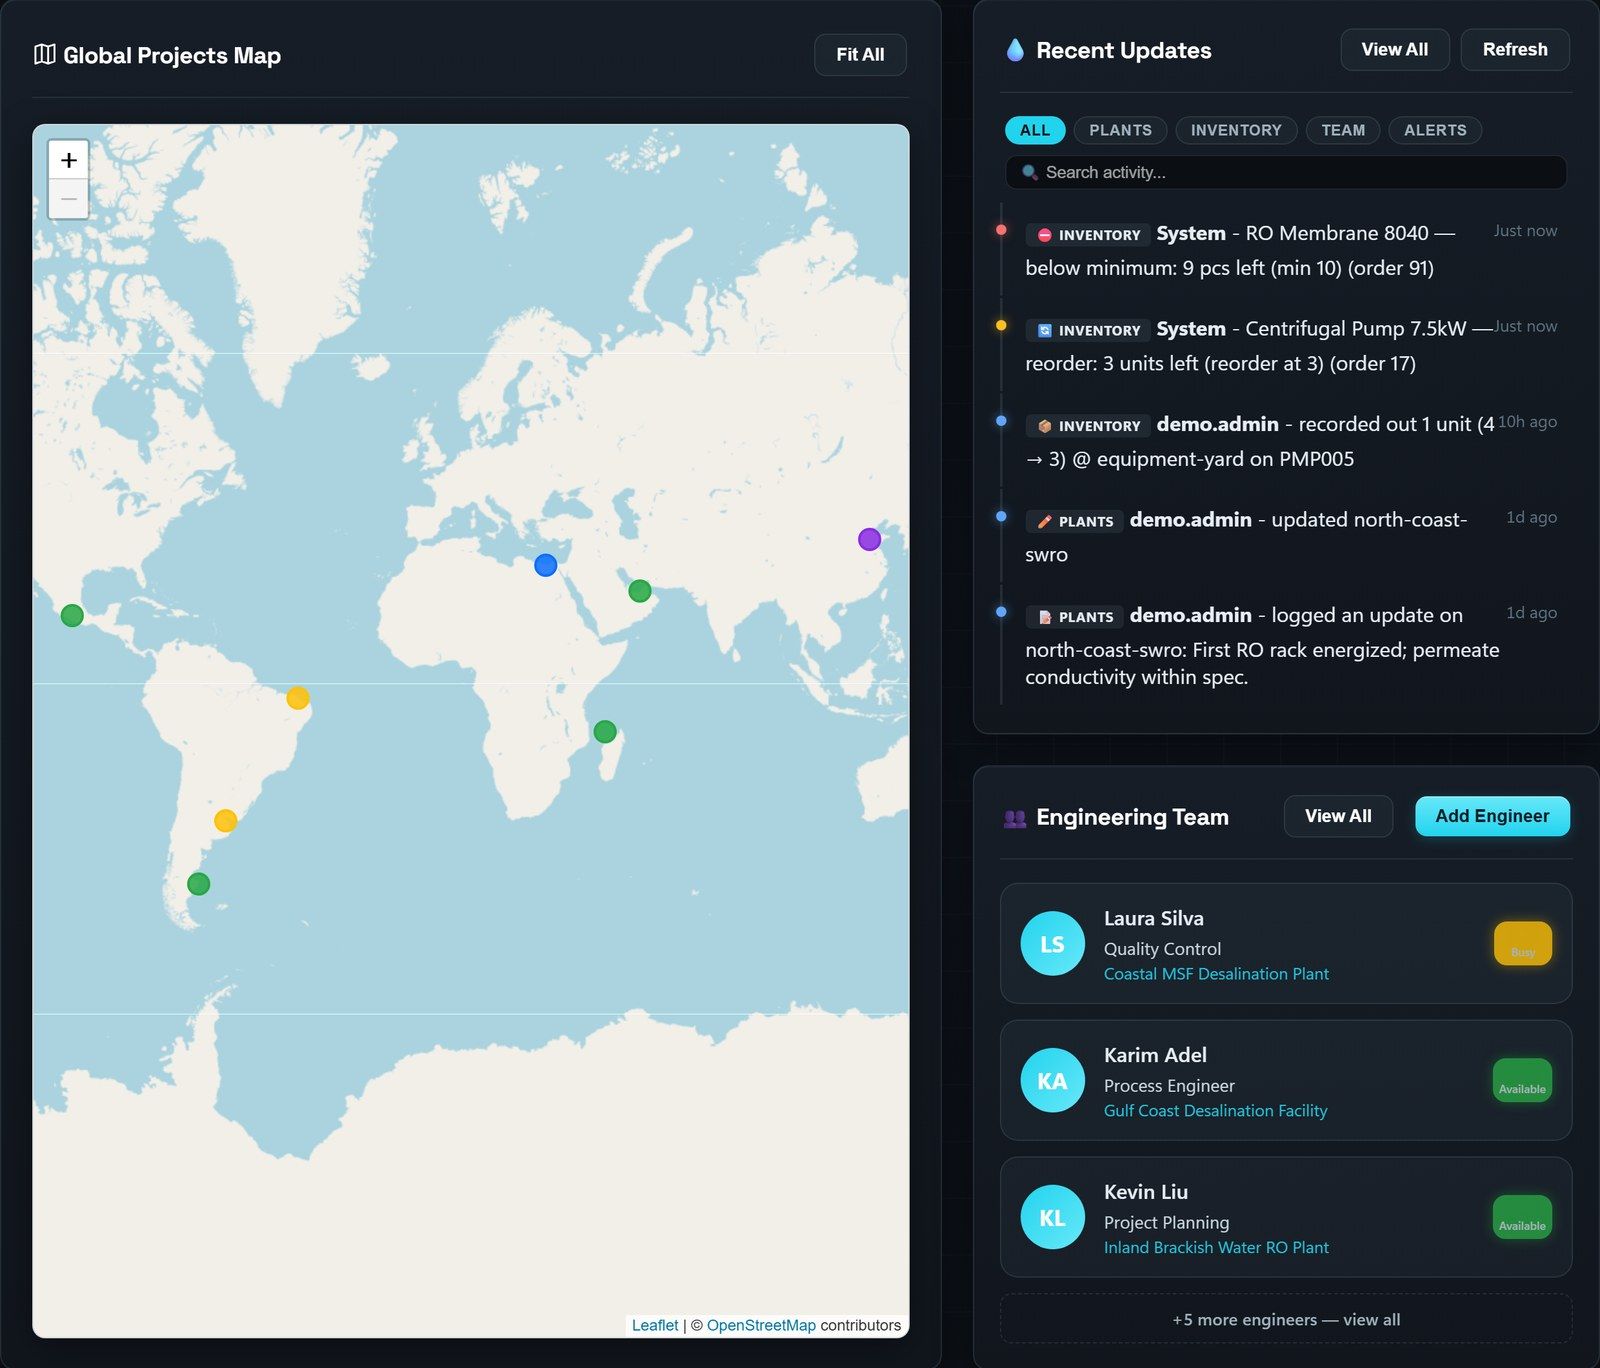This screenshot has height=1368, width=1600.
Task: Open the green marker in Mexico
Action: click(x=72, y=615)
